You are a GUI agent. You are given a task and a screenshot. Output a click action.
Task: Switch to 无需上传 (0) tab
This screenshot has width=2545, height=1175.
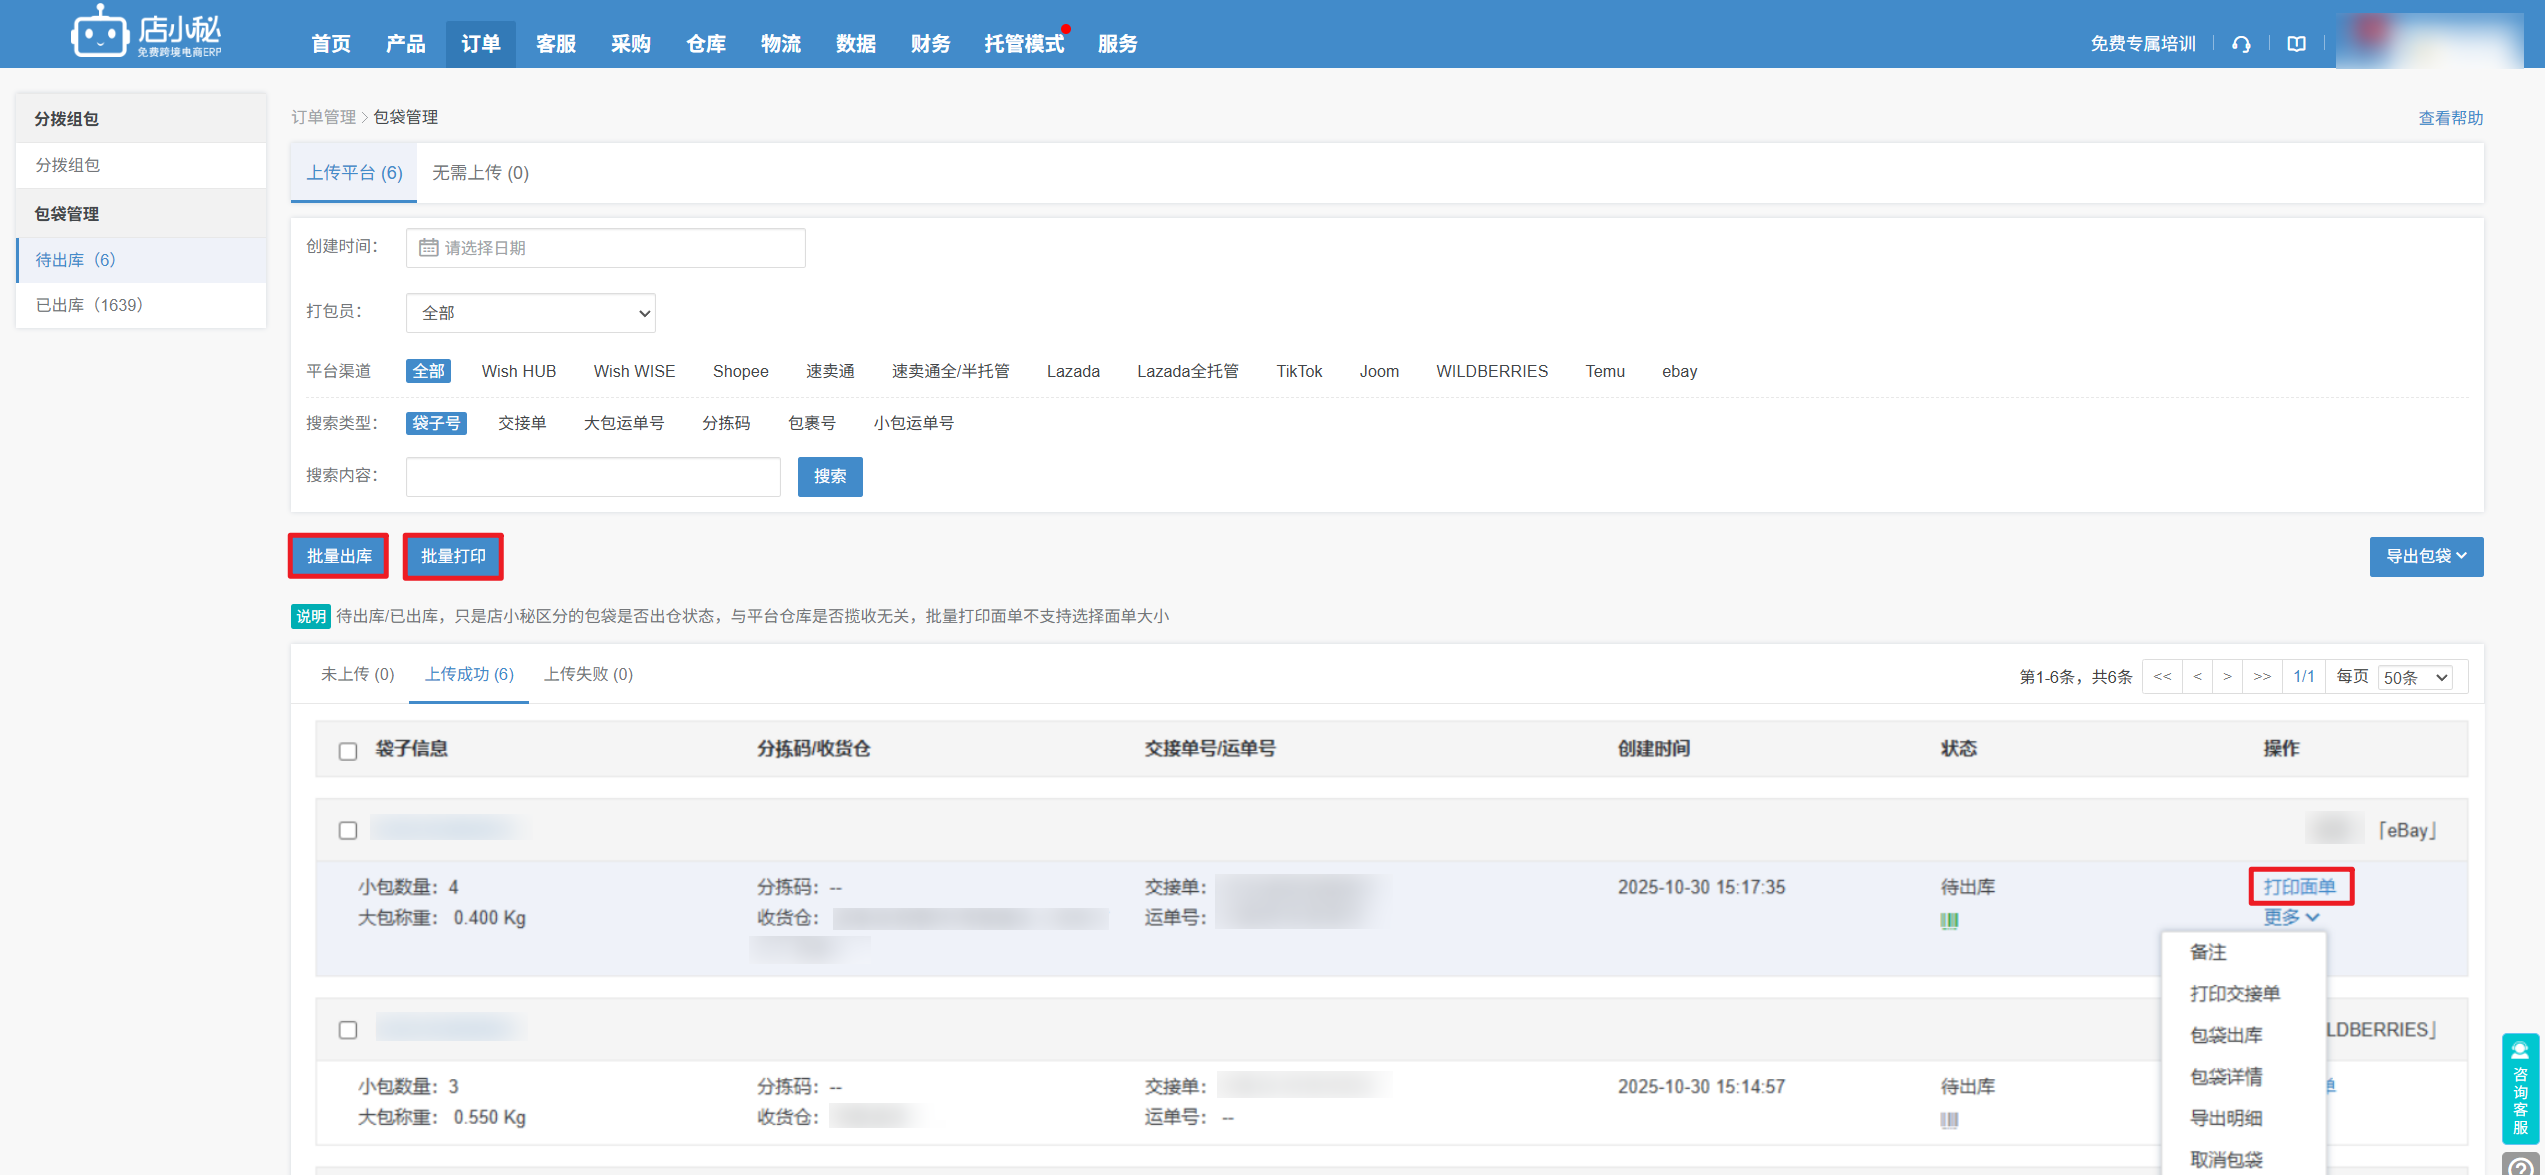480,173
